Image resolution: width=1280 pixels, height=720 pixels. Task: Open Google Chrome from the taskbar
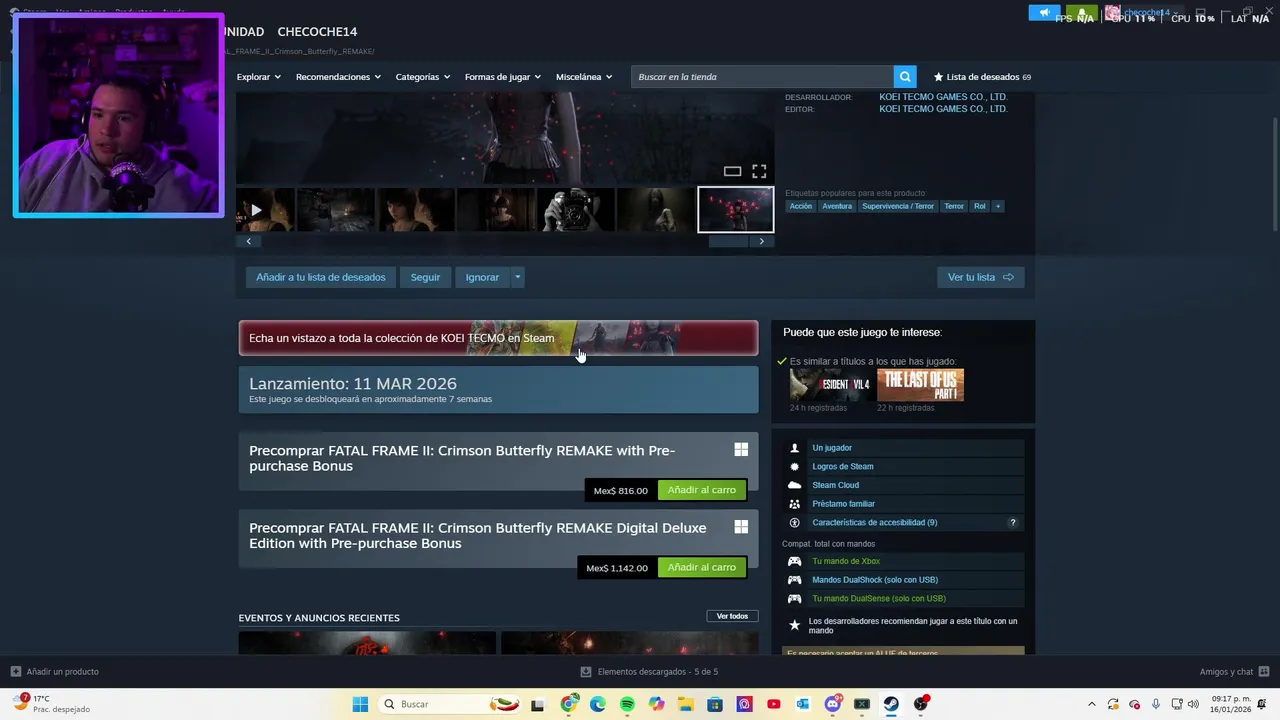(569, 704)
